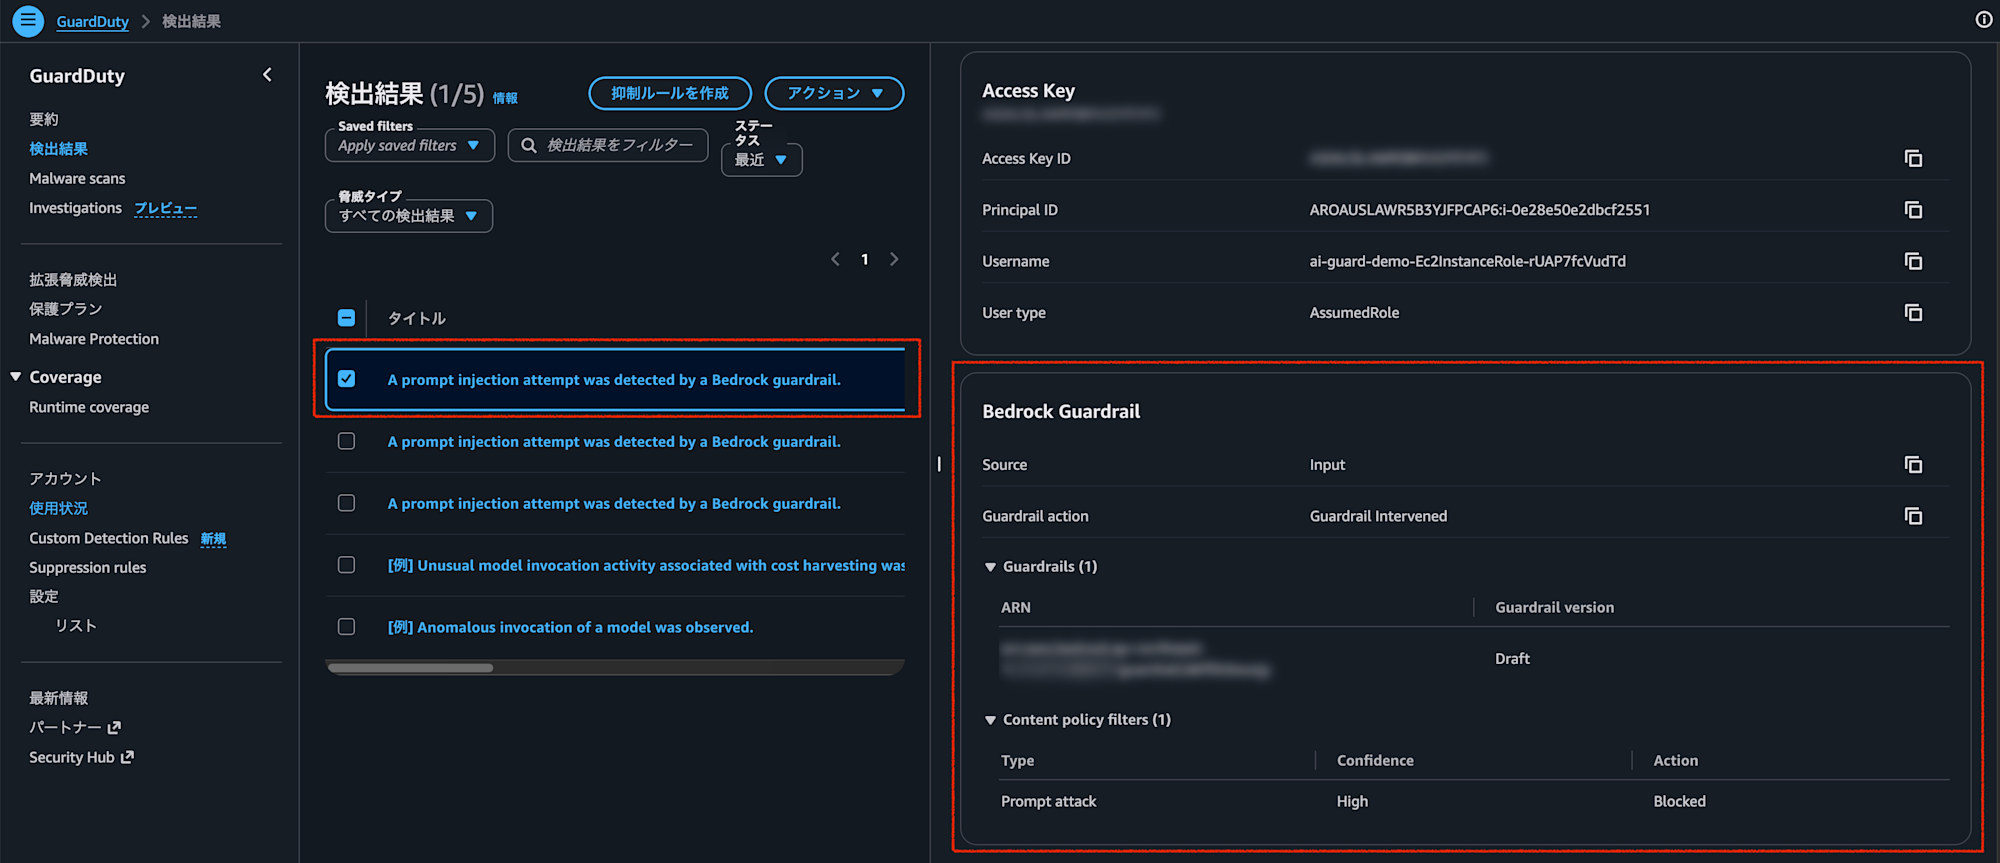The height and width of the screenshot is (863, 2000).
Task: Click the horizontal scrollbar under the findings list
Action: (410, 668)
